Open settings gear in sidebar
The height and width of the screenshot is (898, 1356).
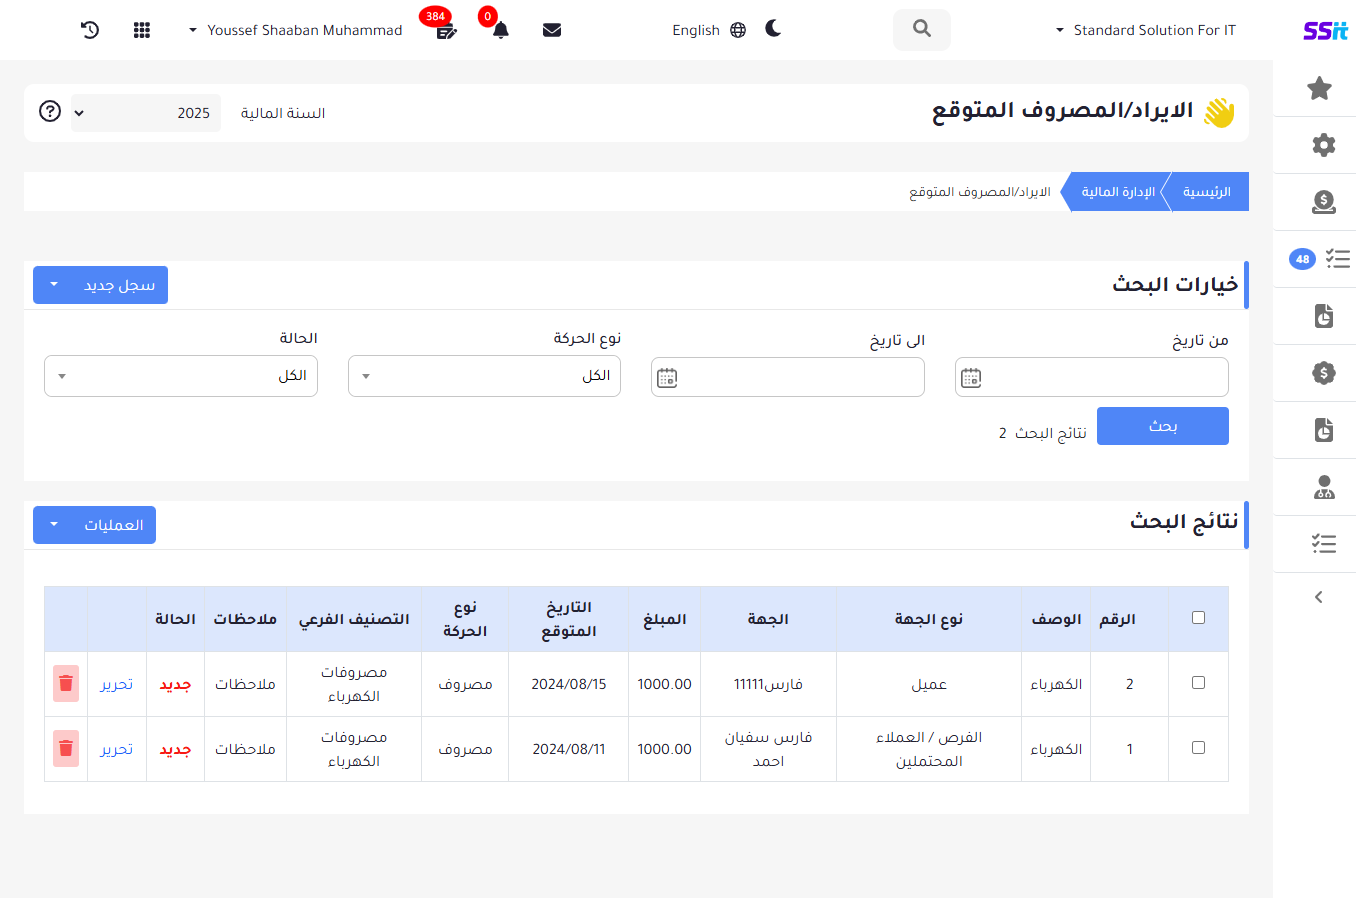pos(1324,145)
